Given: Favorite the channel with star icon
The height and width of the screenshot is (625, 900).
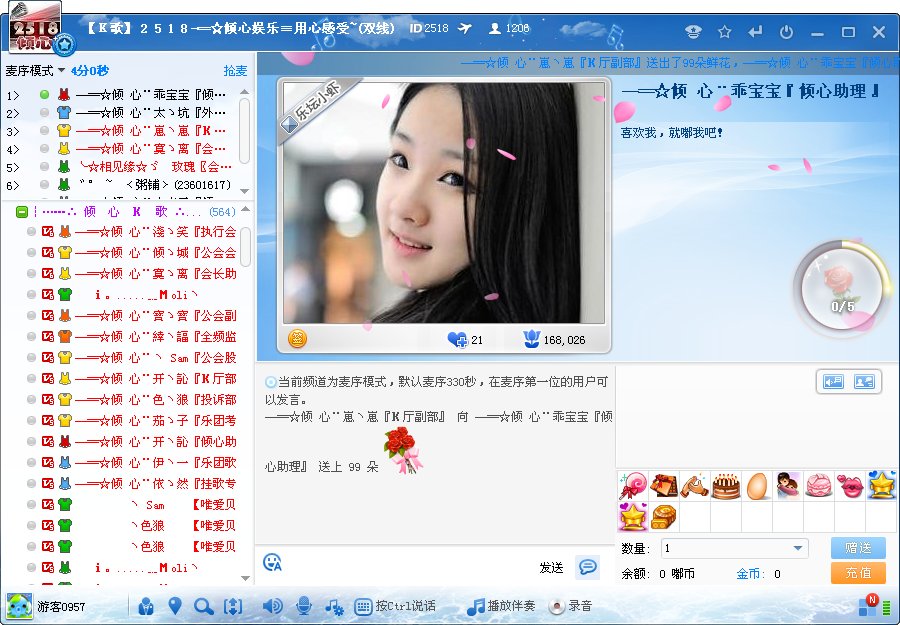Looking at the screenshot, I should click(x=725, y=32).
